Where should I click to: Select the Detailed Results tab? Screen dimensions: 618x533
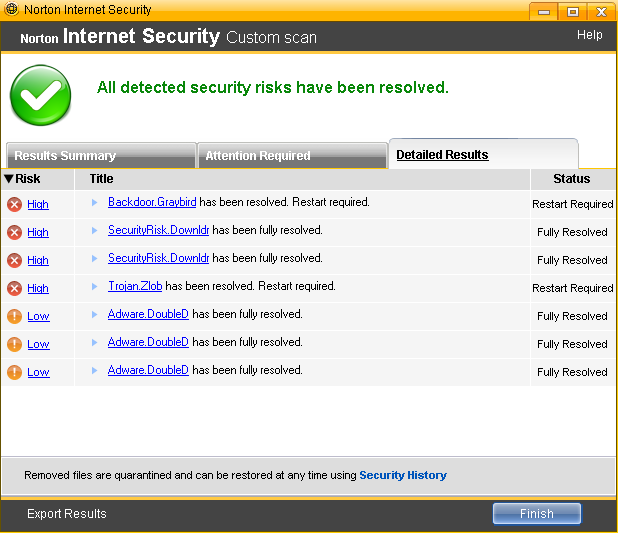(442, 155)
